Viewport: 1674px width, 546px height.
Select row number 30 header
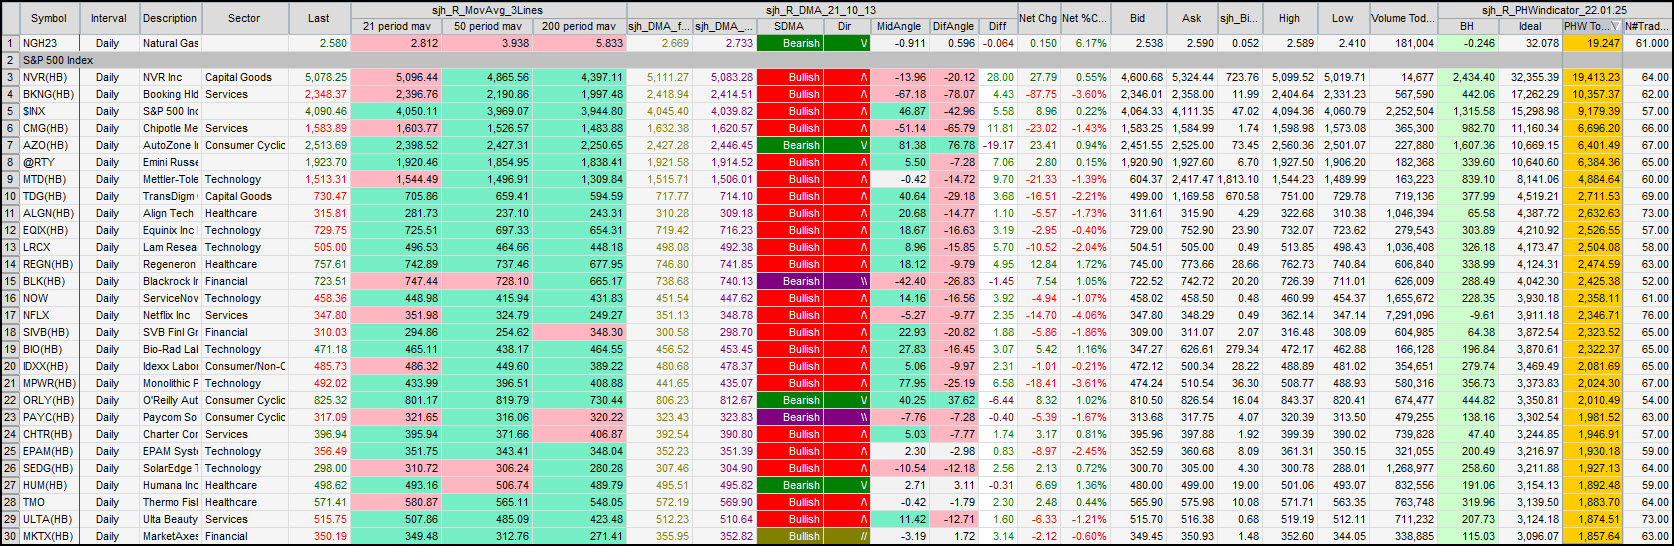10,536
